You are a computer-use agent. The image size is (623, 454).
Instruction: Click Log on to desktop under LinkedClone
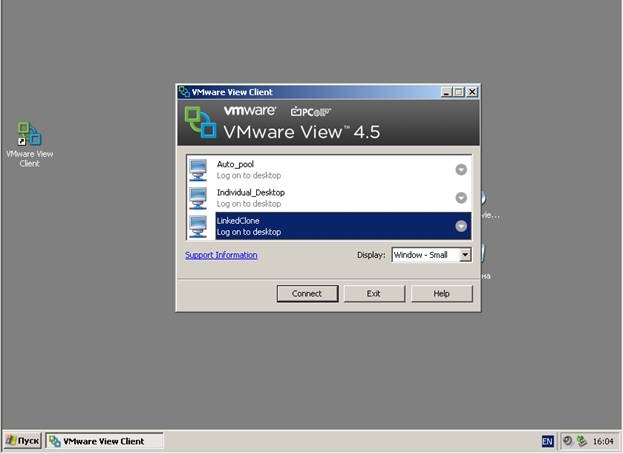click(249, 232)
